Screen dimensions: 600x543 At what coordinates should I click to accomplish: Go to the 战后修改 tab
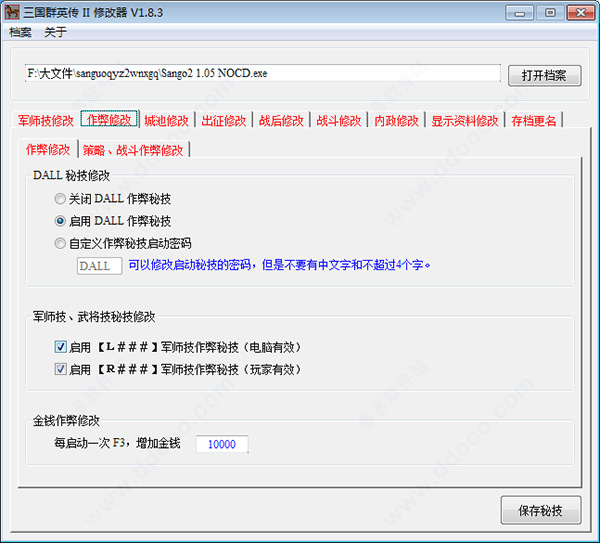(281, 121)
